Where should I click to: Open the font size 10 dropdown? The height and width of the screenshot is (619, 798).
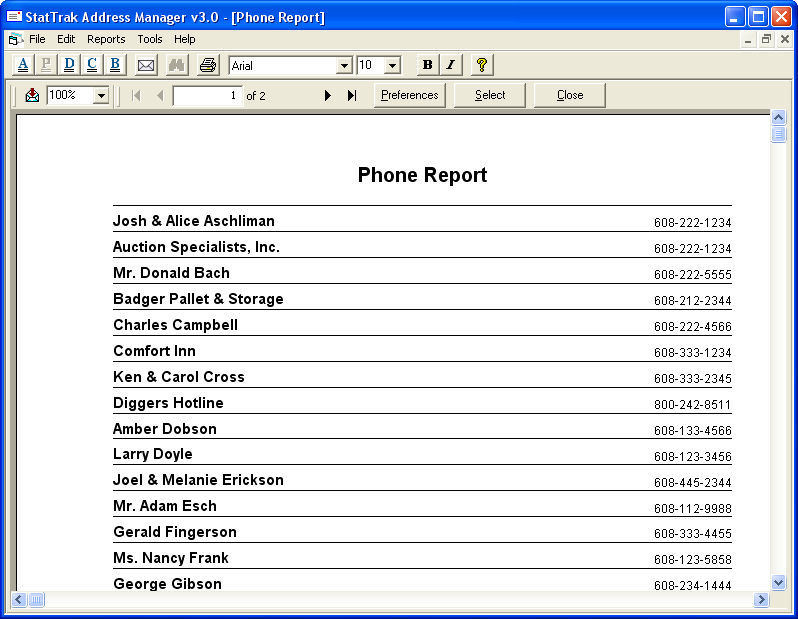pyautogui.click(x=392, y=66)
